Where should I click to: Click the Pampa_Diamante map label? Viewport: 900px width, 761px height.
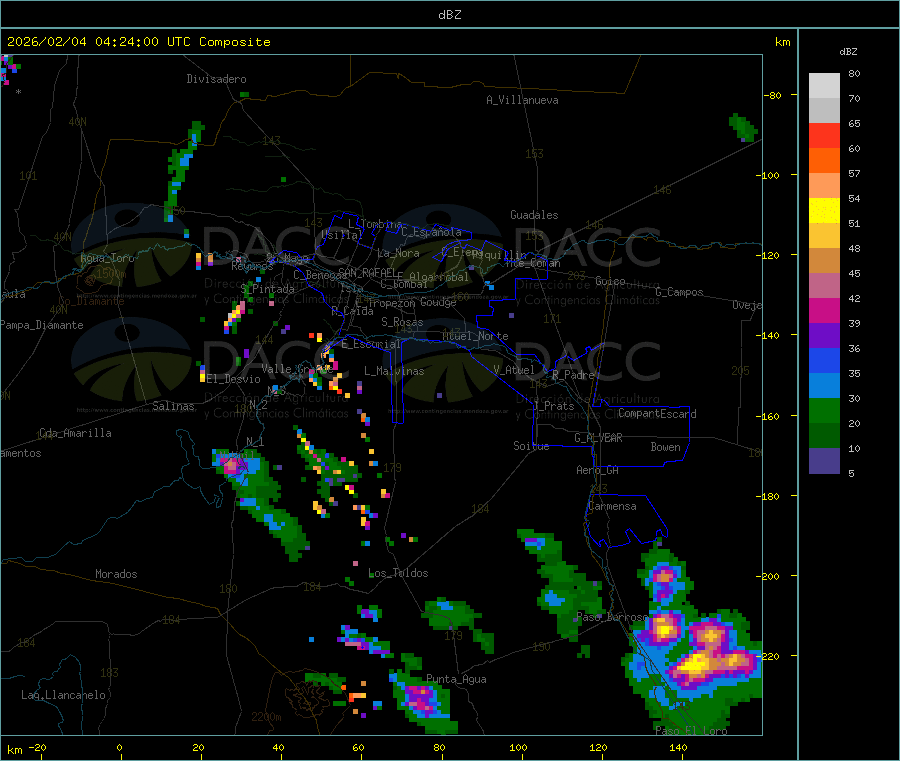42,325
